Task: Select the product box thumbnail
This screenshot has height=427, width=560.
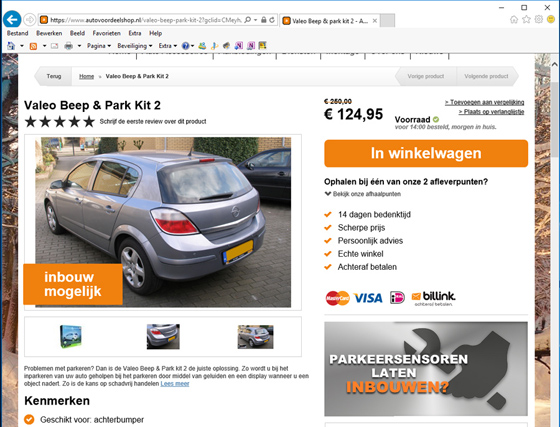Action: 71,336
